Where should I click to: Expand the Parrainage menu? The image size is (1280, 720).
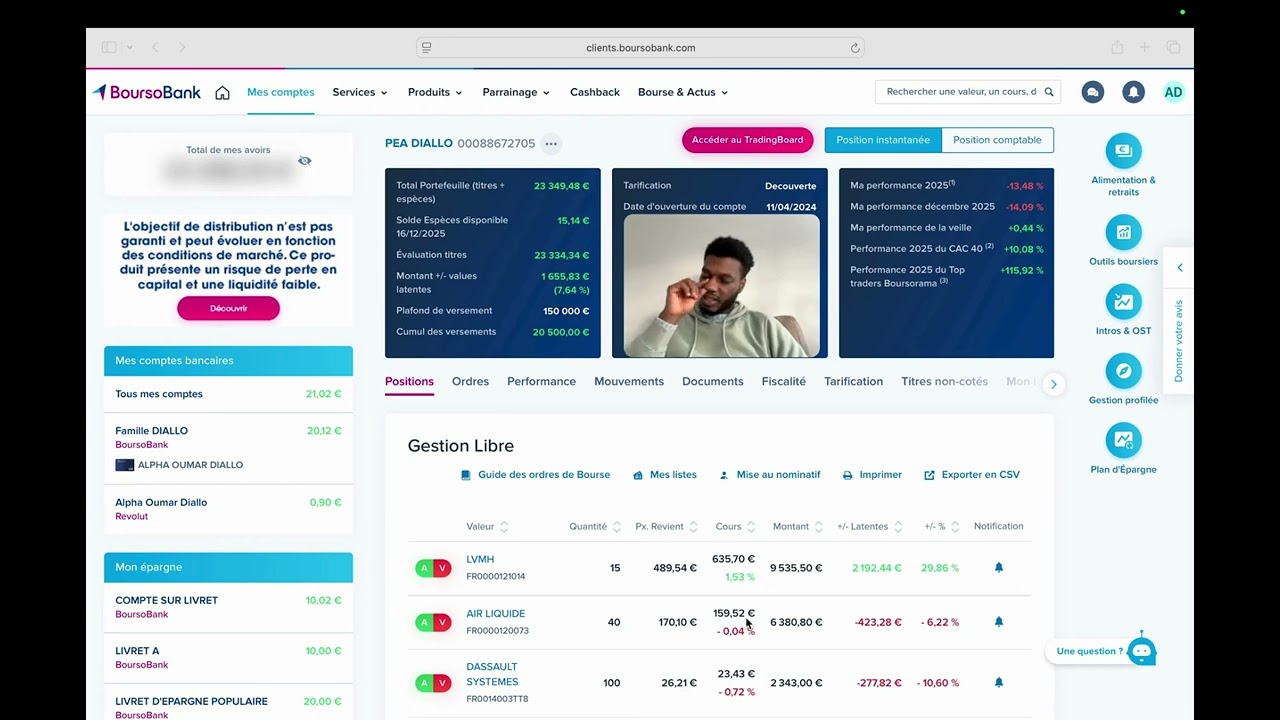[x=516, y=92]
